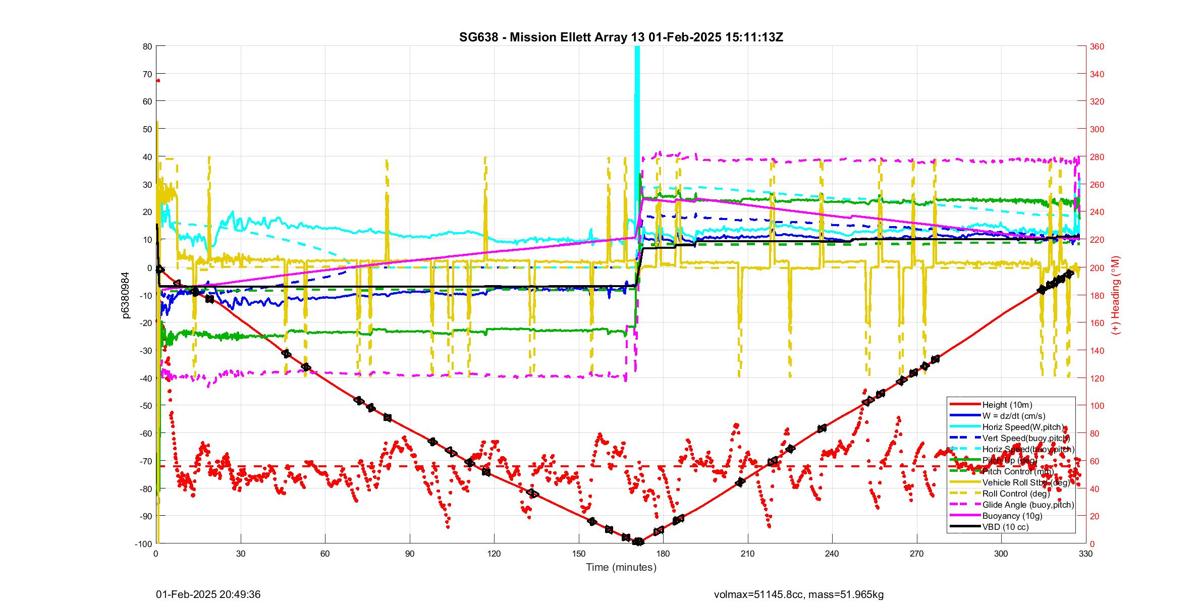The width and height of the screenshot is (1200, 611).
Task: Click right heading axis tick label 140
Action: pyautogui.click(x=1098, y=350)
